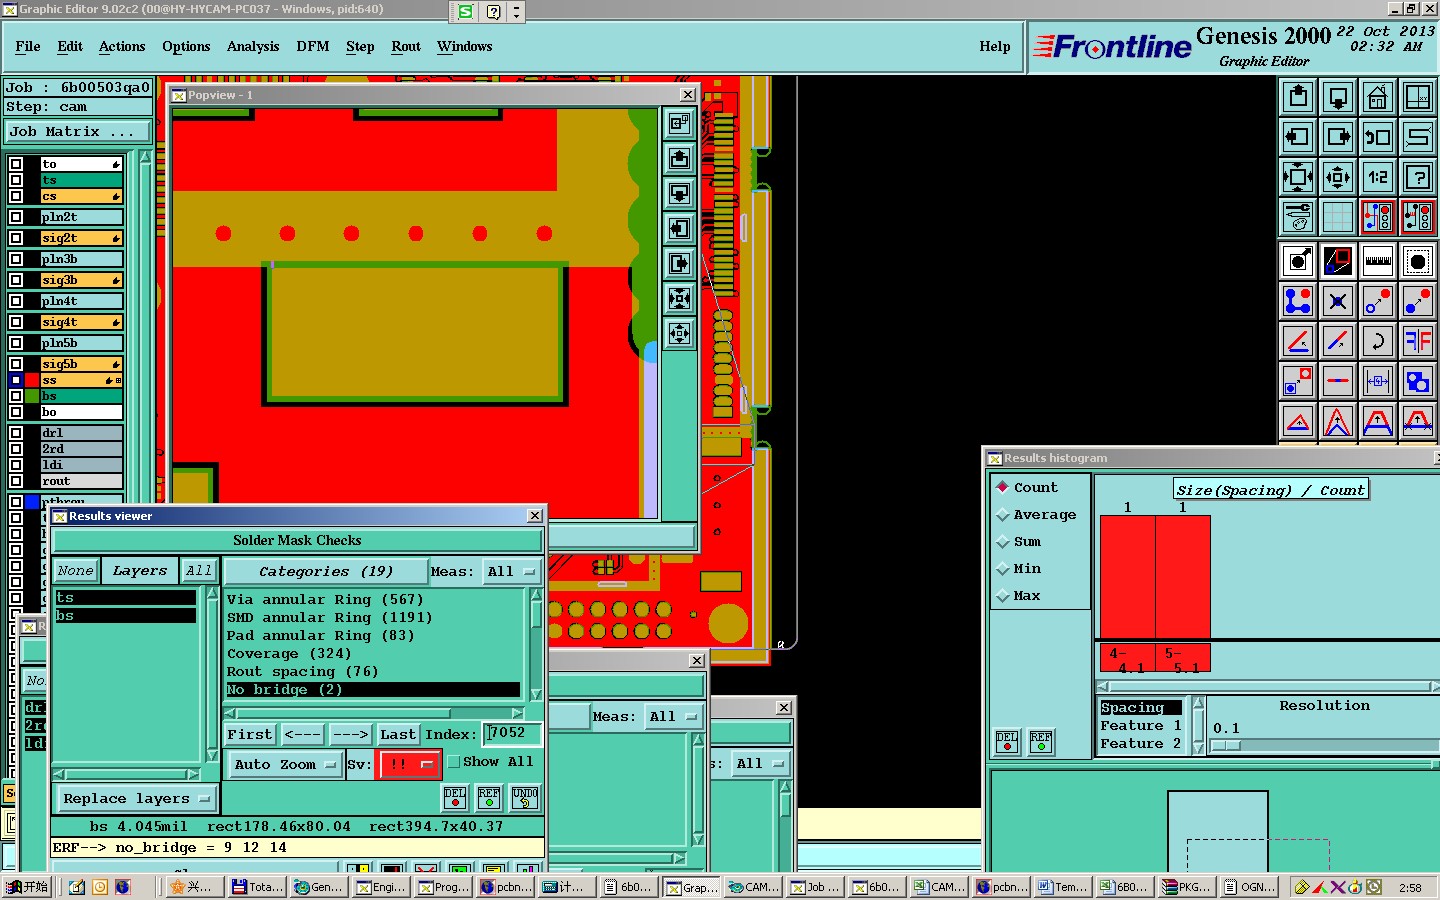
Task: Open the Rout menu
Action: point(406,46)
